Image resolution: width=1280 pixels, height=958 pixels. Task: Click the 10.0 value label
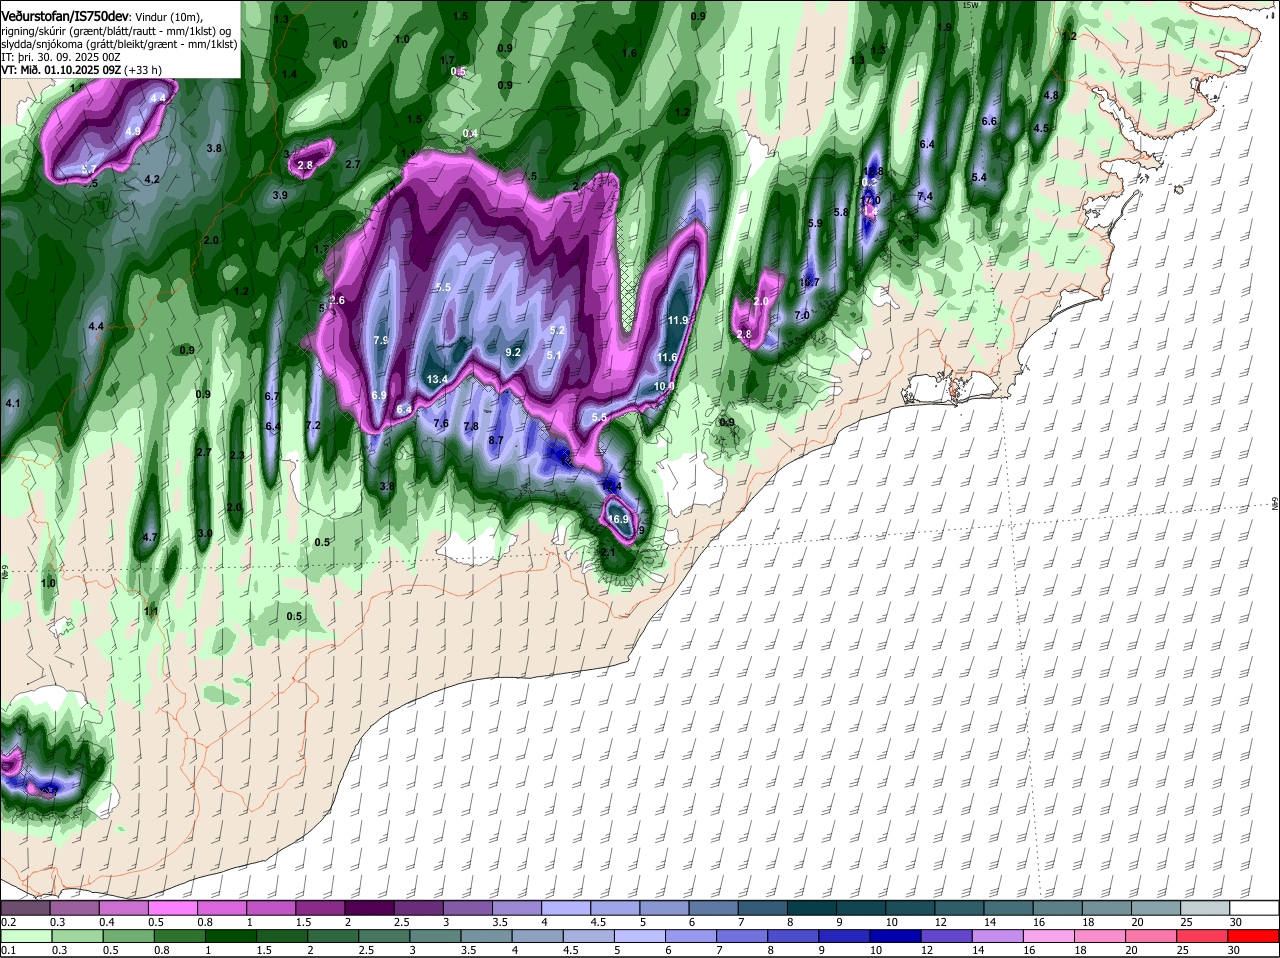pyautogui.click(x=664, y=386)
